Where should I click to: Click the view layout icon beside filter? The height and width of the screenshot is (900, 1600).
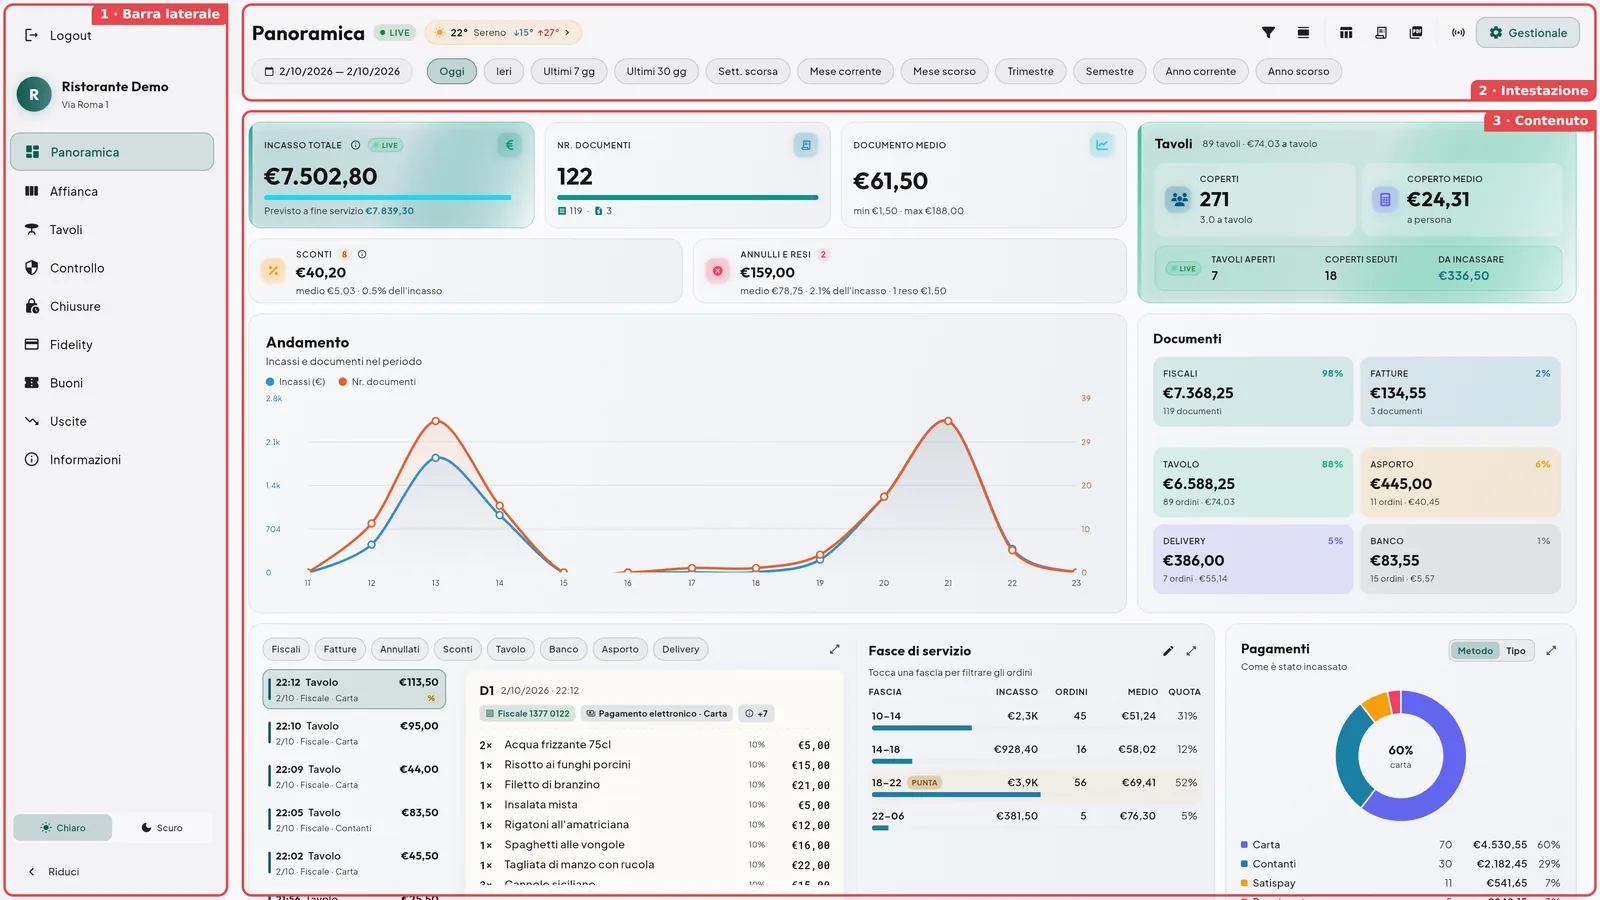pos(1303,33)
